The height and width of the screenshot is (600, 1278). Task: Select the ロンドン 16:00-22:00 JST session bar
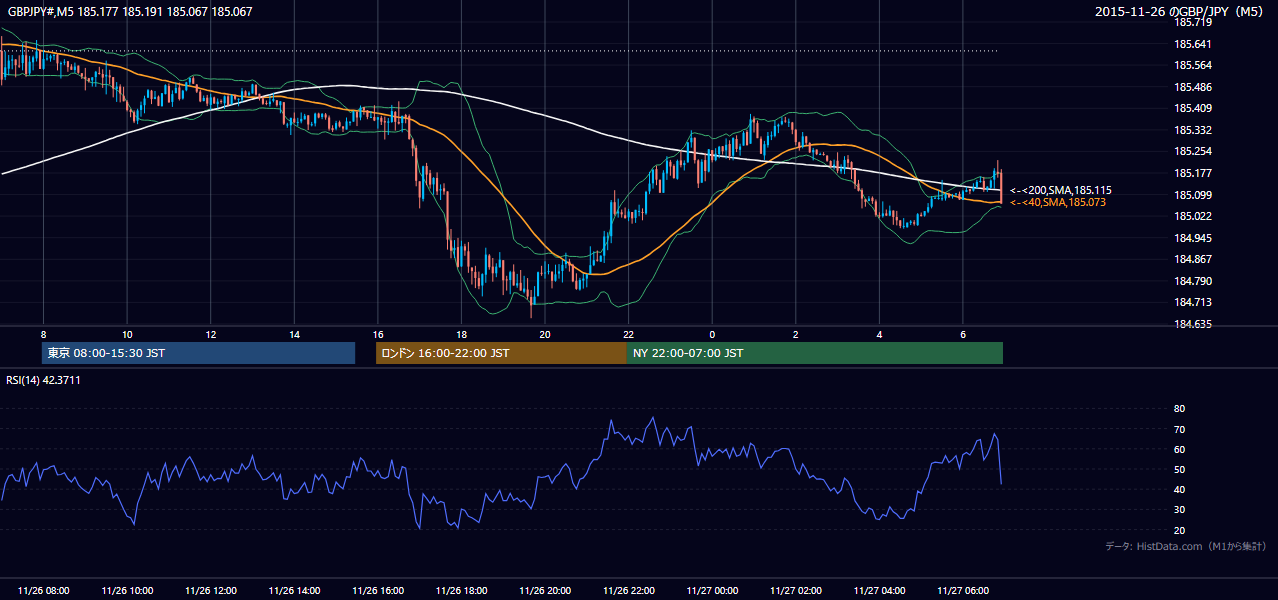coord(501,353)
